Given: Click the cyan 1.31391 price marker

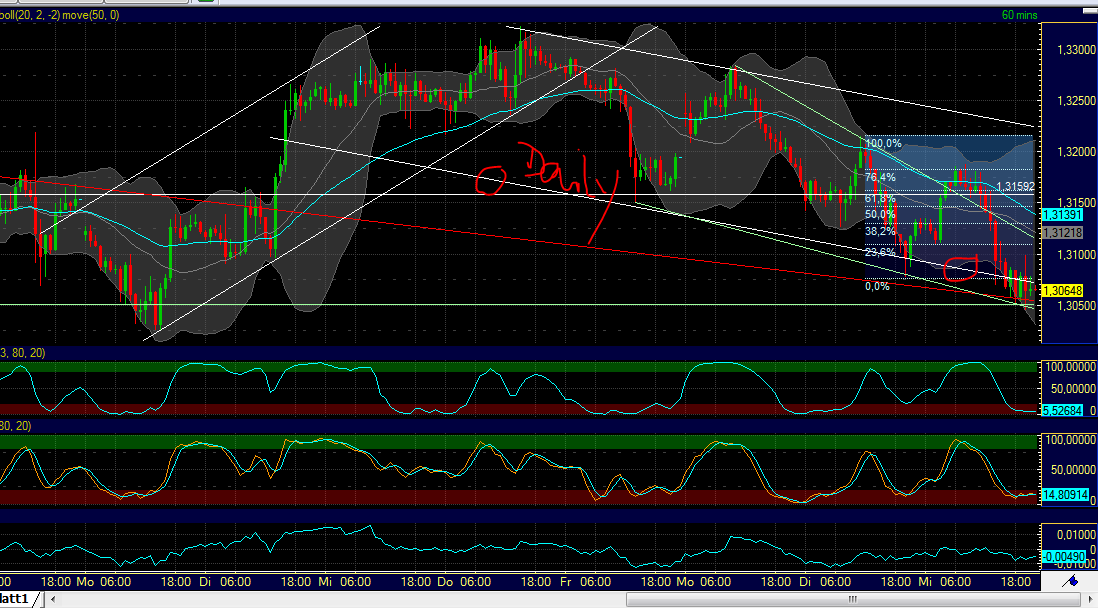Looking at the screenshot, I should pos(1064,212).
